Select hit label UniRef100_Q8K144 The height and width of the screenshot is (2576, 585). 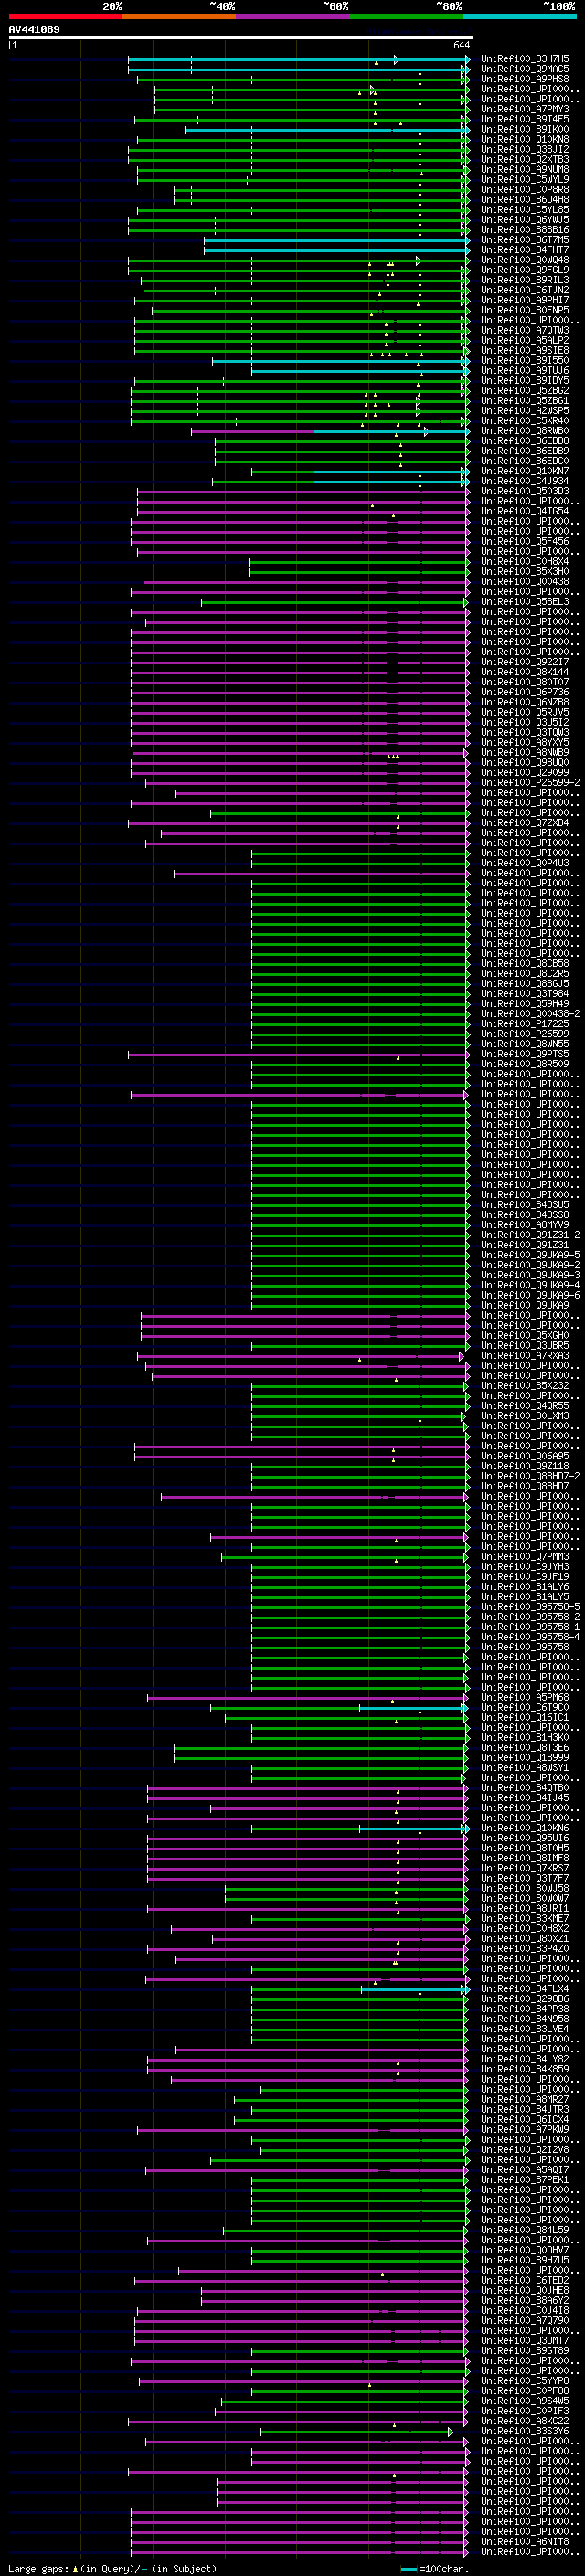pos(525,672)
